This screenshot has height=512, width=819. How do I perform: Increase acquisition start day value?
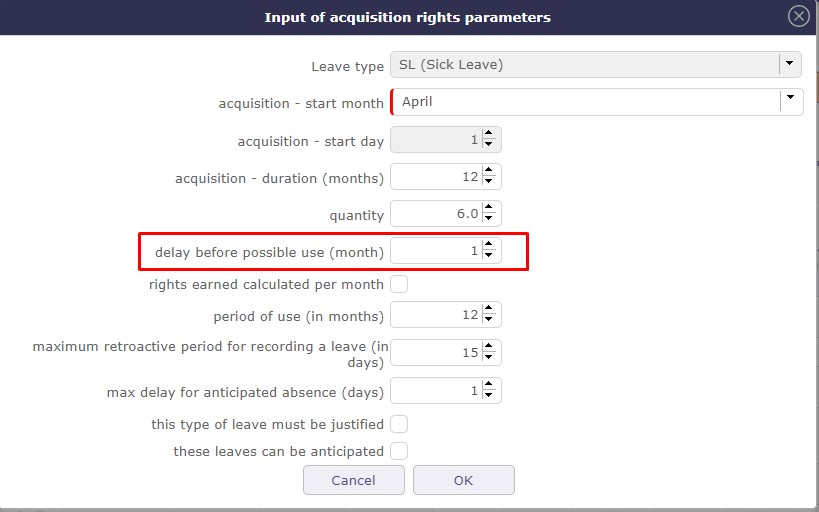(x=488, y=134)
